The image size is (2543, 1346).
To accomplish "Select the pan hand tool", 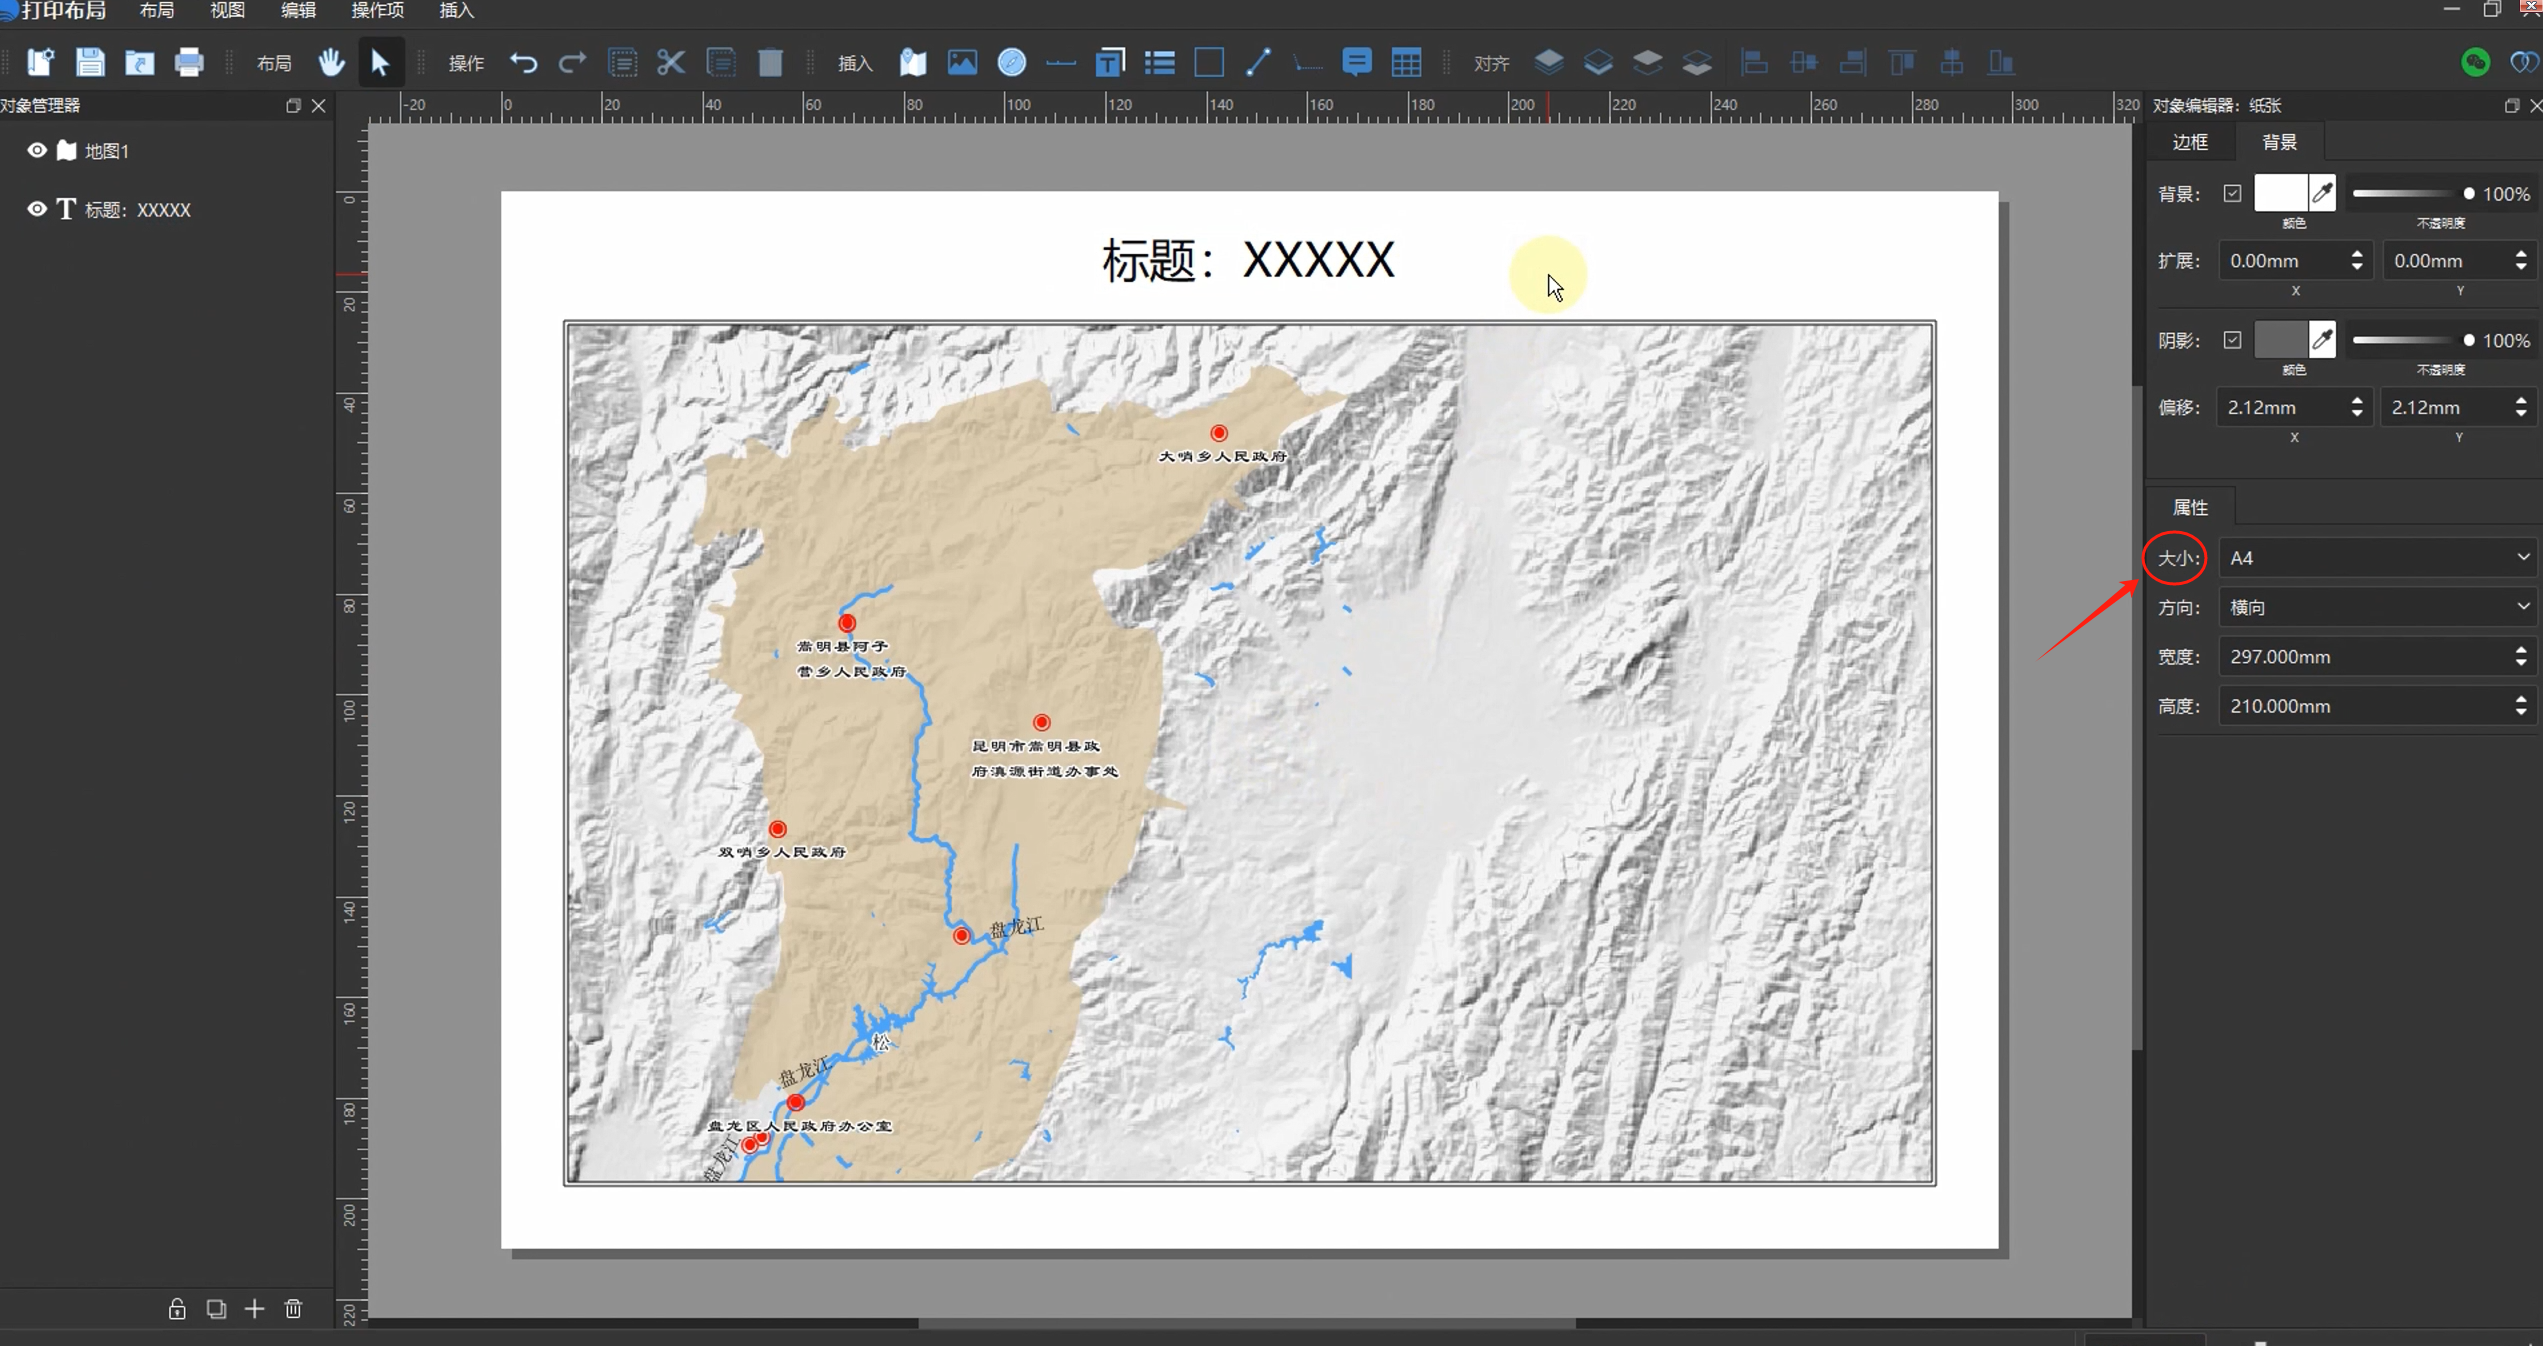I will [x=331, y=63].
